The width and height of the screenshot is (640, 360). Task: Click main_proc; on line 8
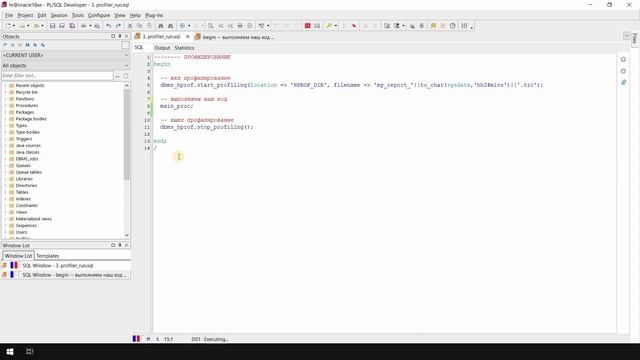coord(176,106)
